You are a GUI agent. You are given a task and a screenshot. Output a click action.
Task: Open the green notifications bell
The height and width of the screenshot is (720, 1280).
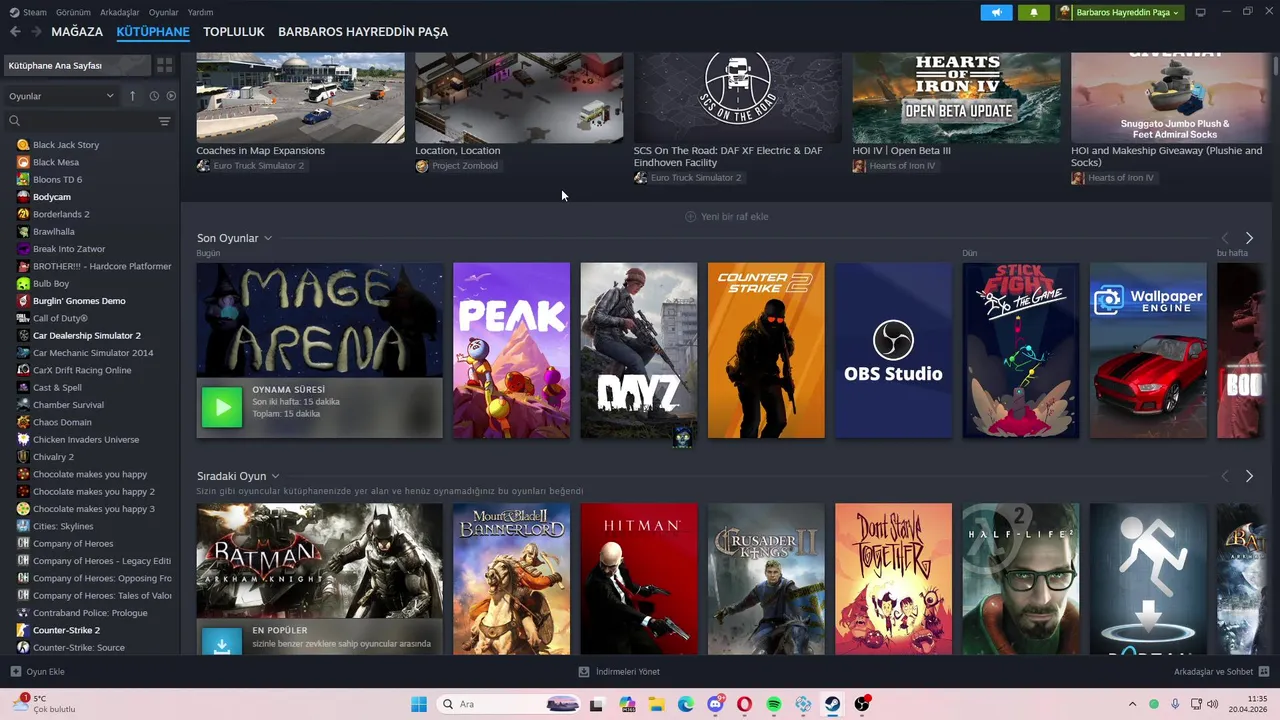[1033, 12]
